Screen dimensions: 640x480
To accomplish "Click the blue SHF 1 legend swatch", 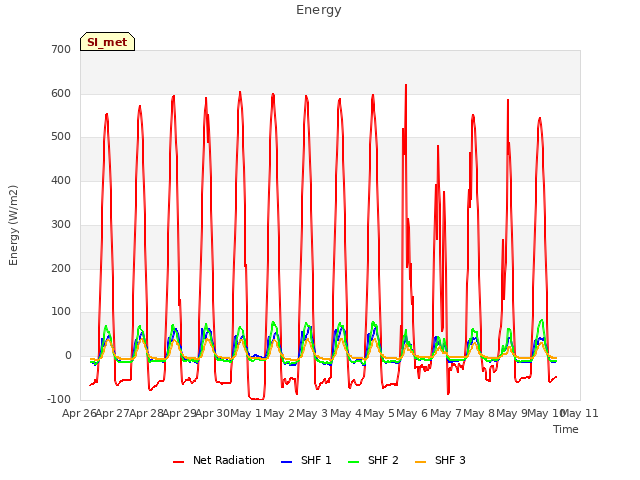I will click(287, 462).
